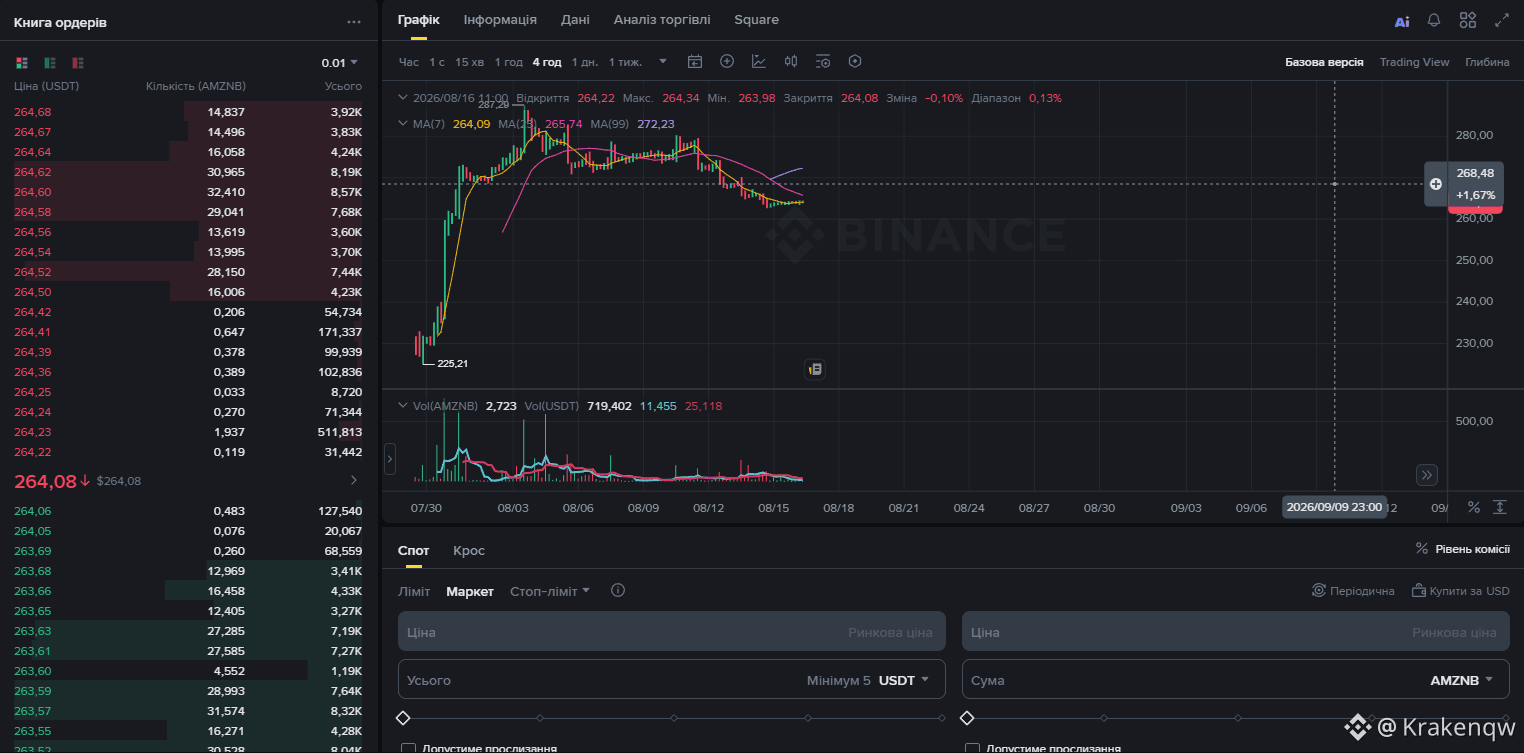Viewport: 1524px width, 753px height.
Task: Switch chart to Trading View mode
Action: [1414, 62]
